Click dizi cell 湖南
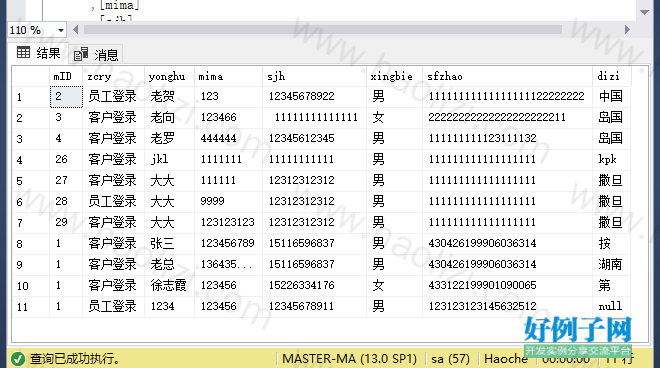This screenshot has height=368, width=660. 612,265
